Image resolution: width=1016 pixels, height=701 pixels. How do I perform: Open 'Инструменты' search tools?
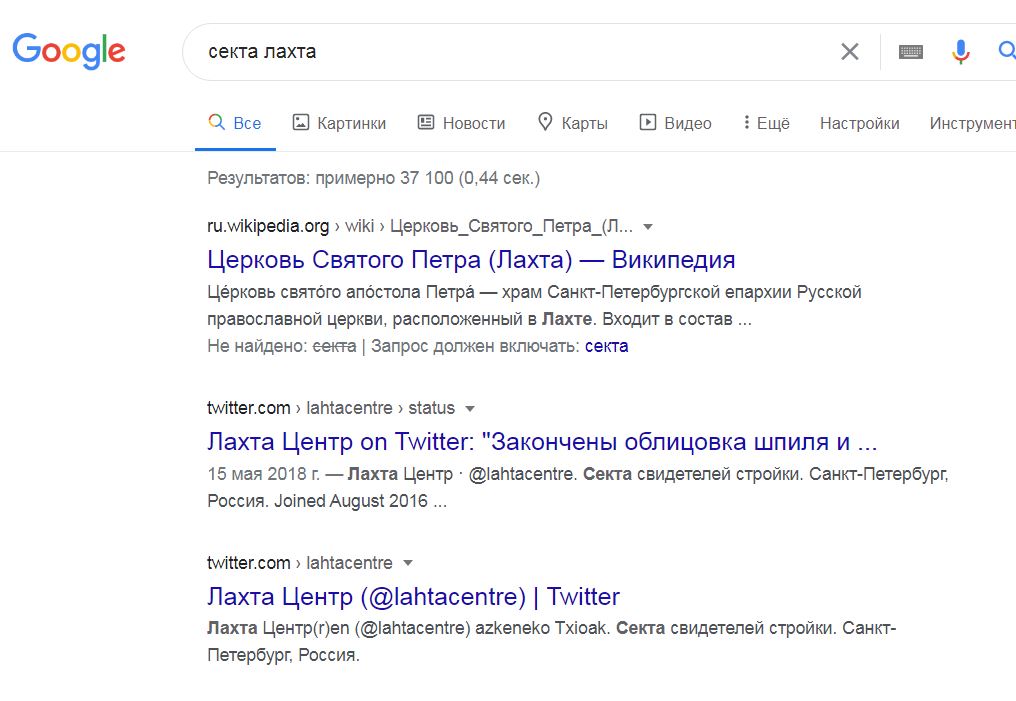(x=972, y=123)
